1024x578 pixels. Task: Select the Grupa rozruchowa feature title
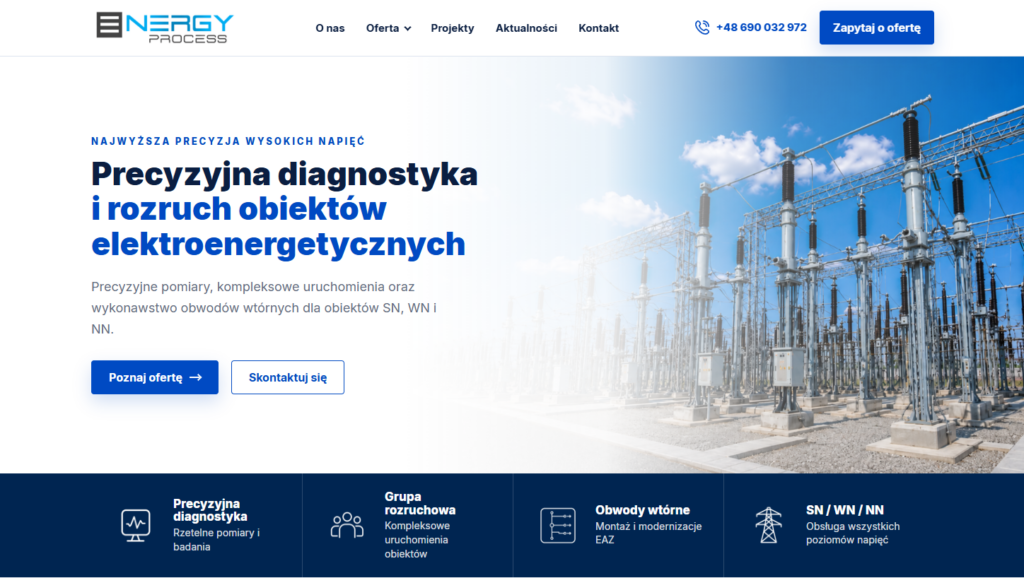pos(420,504)
